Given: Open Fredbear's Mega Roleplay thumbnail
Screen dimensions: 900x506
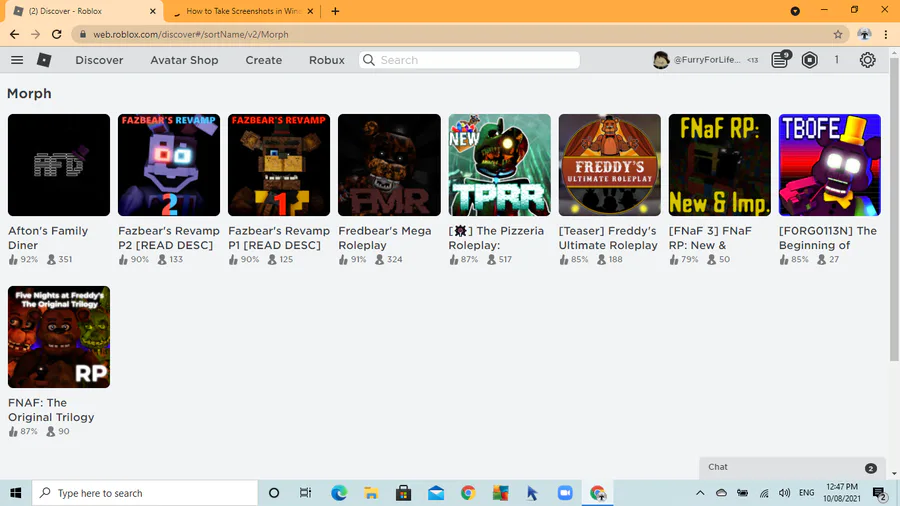Looking at the screenshot, I should 389,165.
